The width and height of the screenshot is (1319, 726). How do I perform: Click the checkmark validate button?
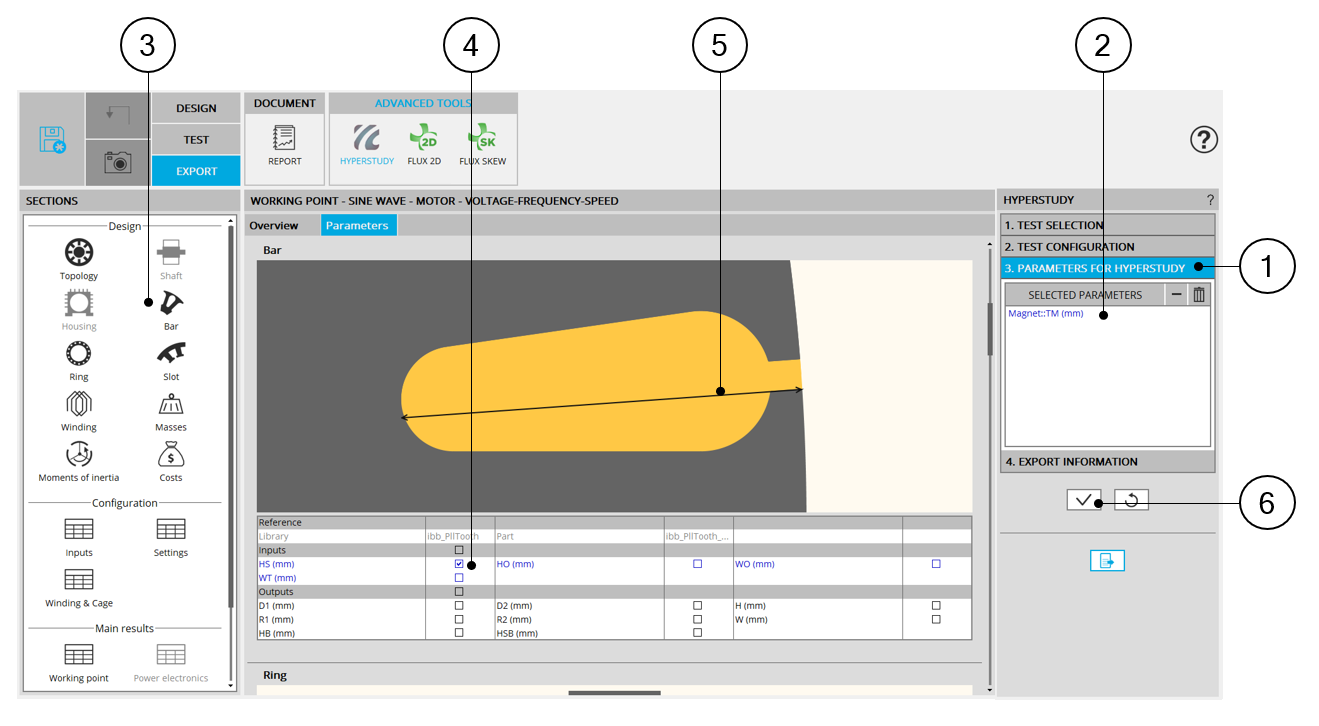[x=1083, y=500]
